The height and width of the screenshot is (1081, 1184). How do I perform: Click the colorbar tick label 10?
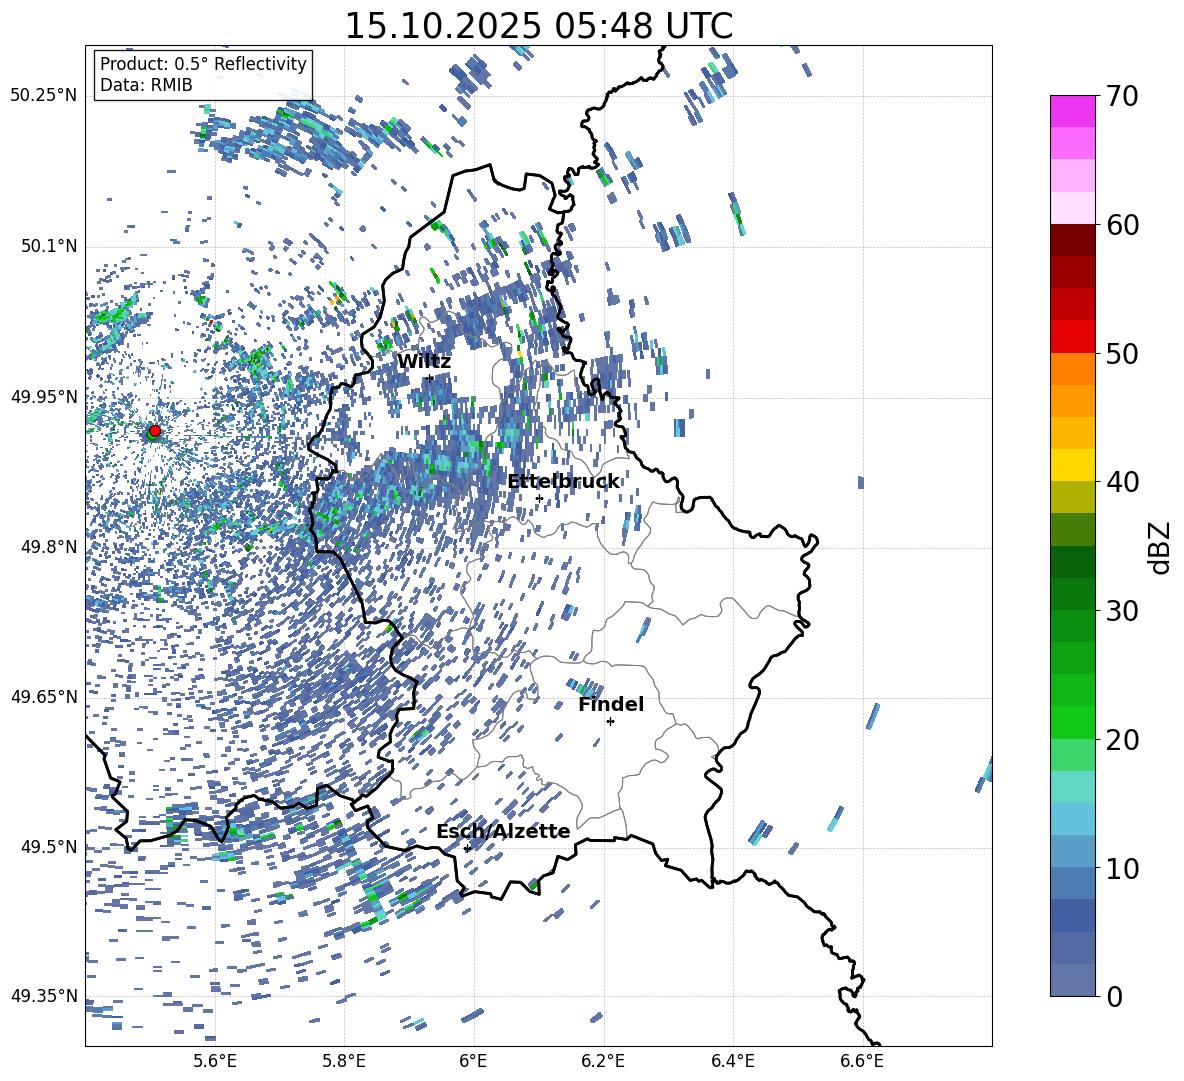coord(1122,868)
